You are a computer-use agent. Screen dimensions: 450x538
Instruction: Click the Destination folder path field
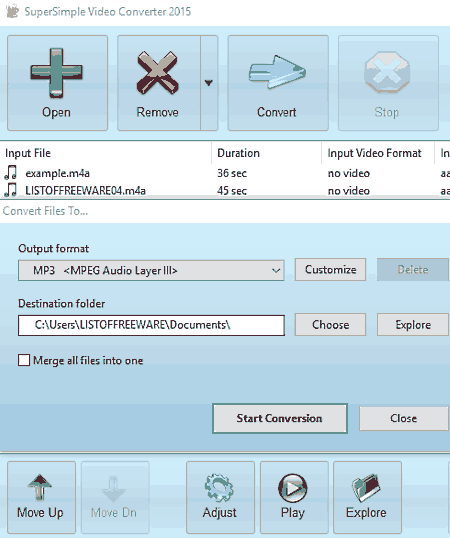151,325
